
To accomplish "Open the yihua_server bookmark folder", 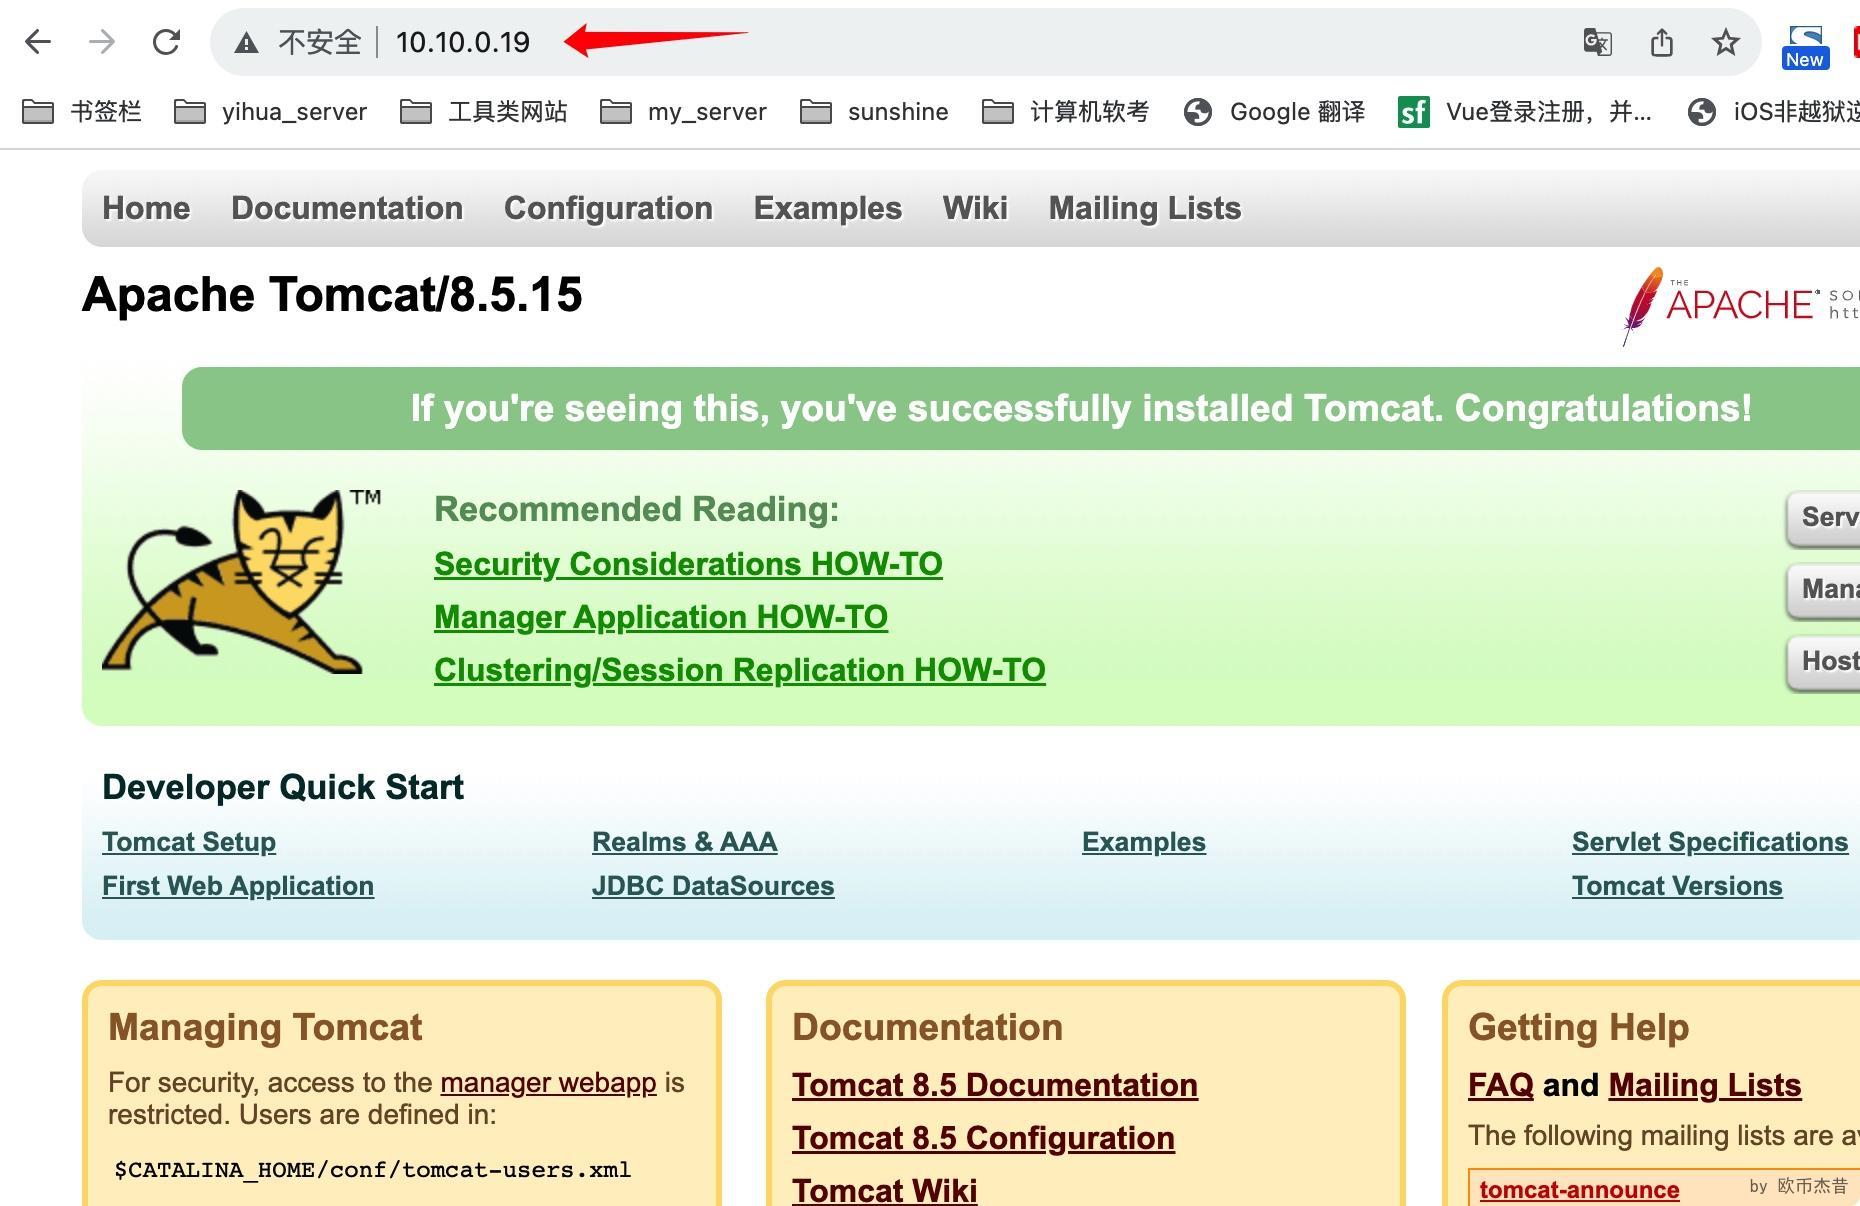I will click(x=271, y=112).
